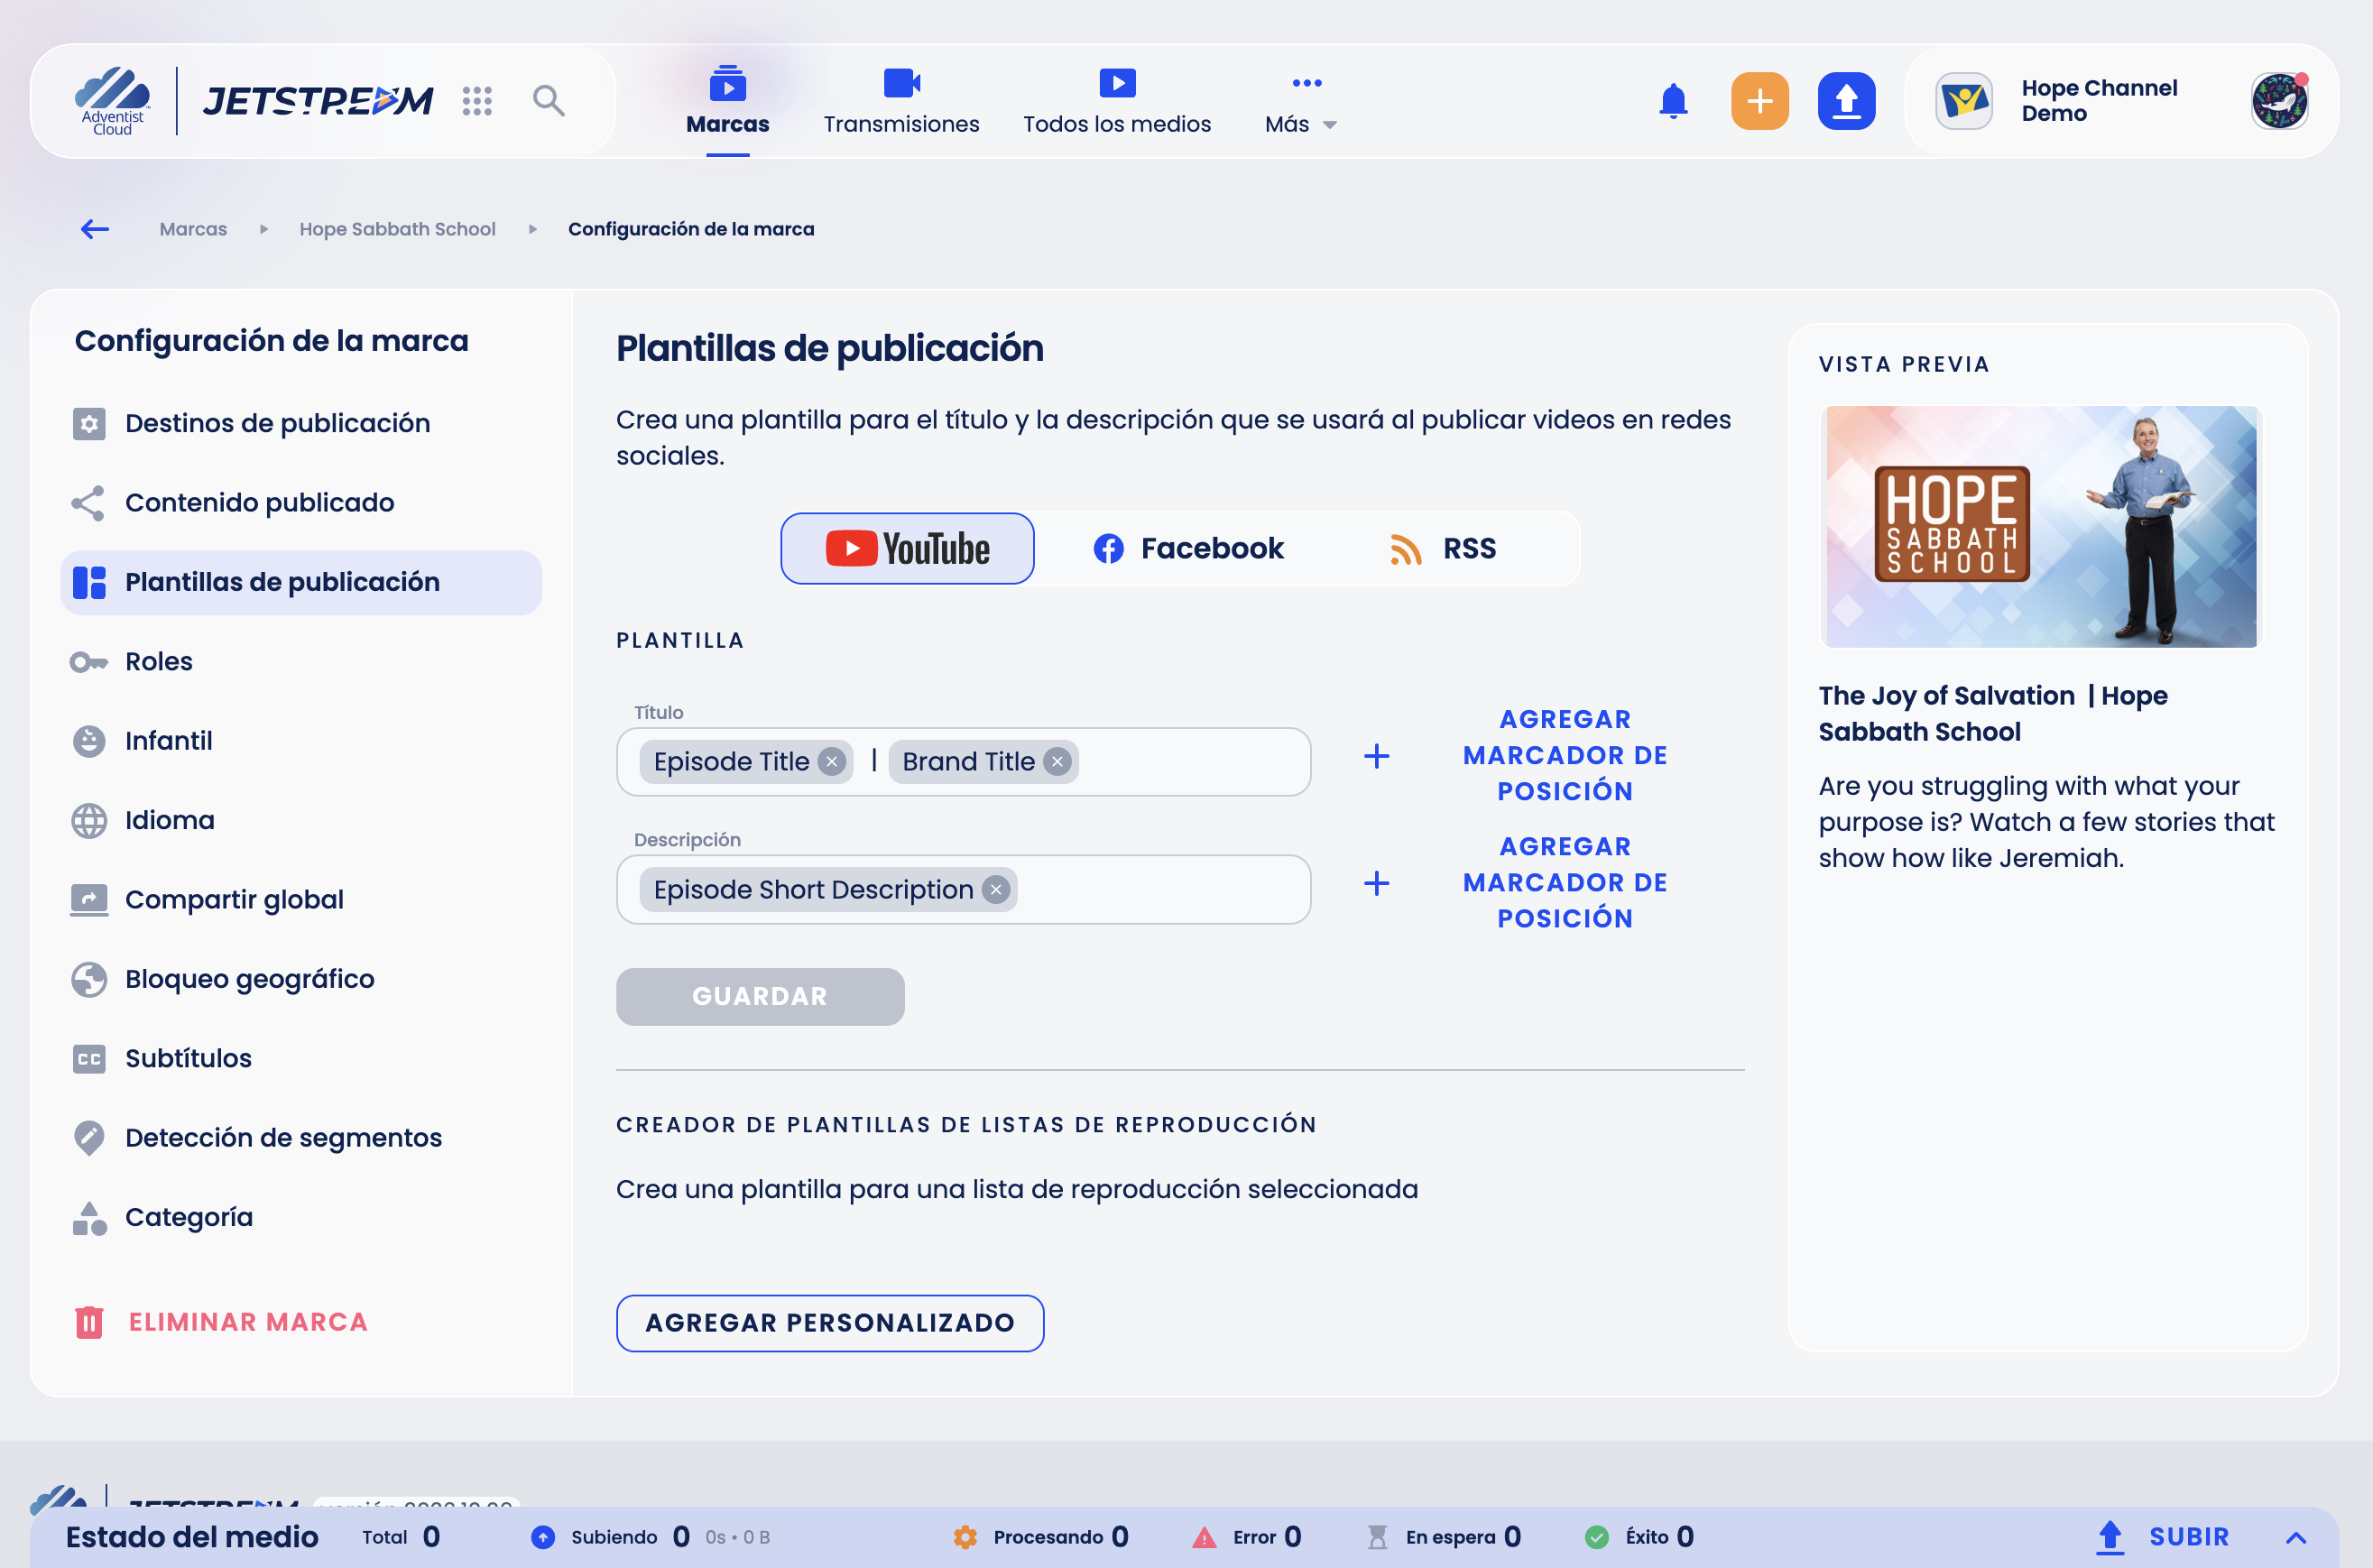The image size is (2373, 1568).
Task: Remove Episode Short Description chip
Action: 996,890
